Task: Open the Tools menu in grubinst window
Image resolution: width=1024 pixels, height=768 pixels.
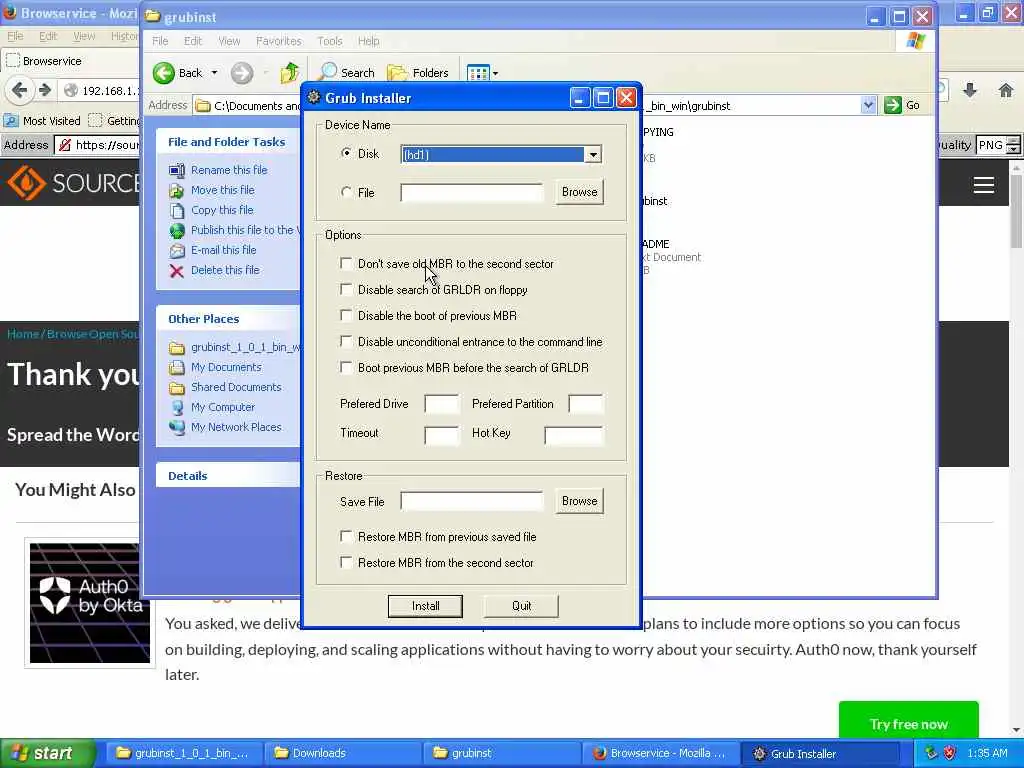Action: click(x=330, y=41)
